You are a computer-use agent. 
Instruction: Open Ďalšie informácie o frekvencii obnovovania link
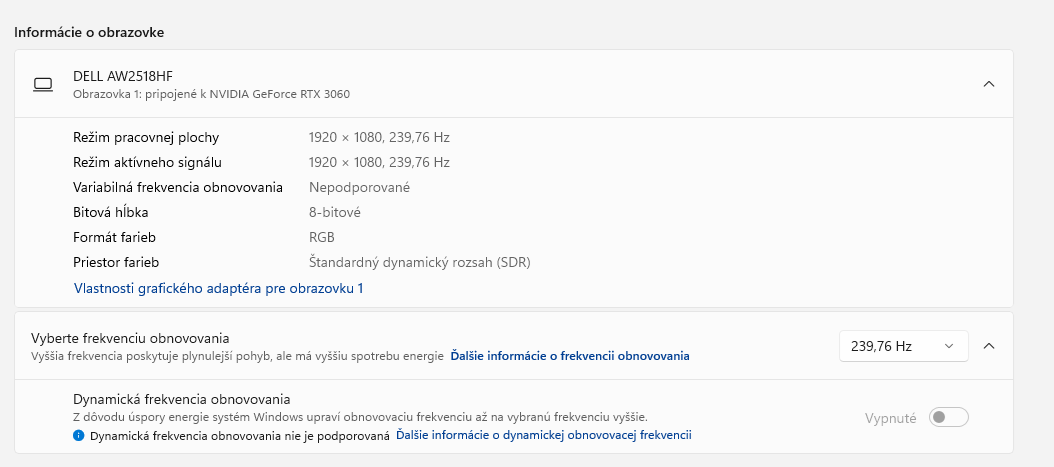click(569, 356)
